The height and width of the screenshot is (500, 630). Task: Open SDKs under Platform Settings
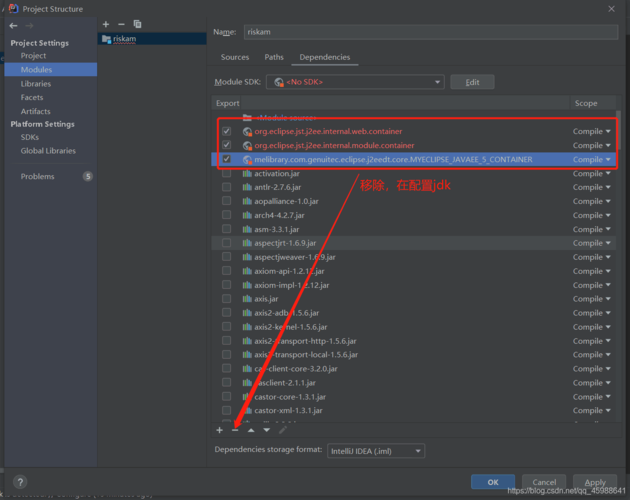tap(30, 137)
